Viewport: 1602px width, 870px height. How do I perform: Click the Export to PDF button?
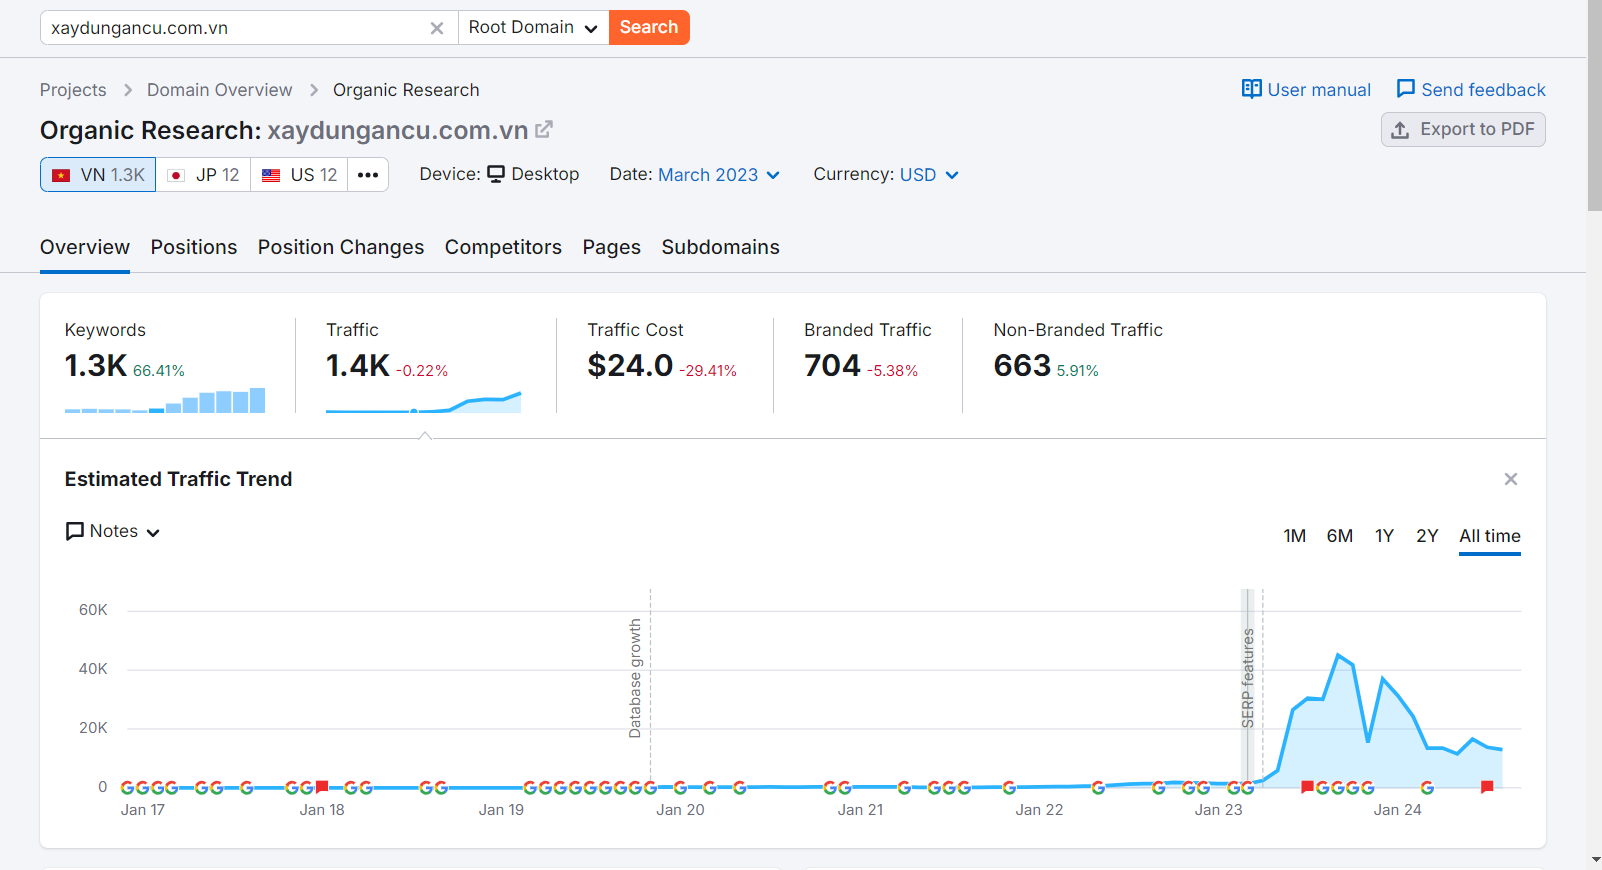(1463, 130)
